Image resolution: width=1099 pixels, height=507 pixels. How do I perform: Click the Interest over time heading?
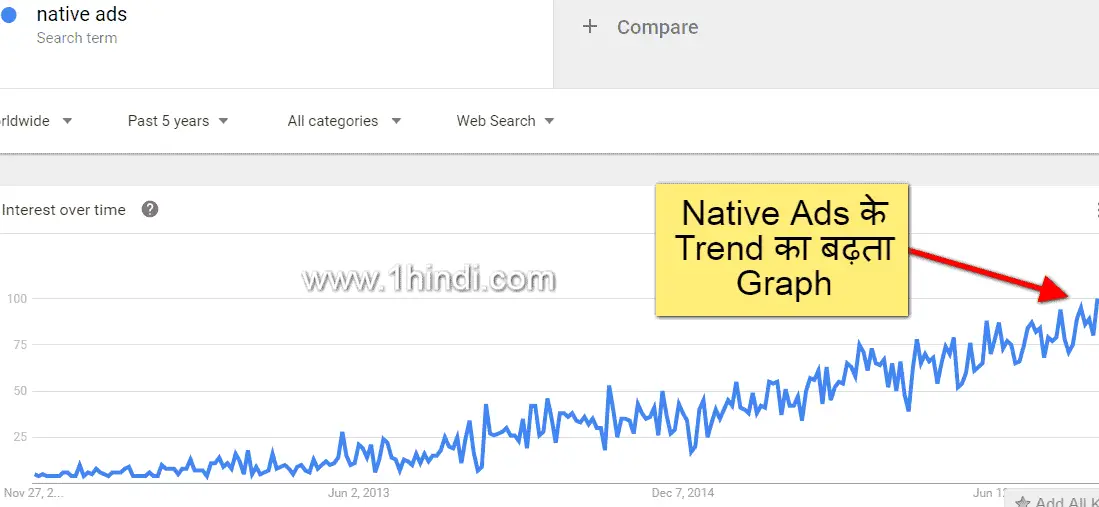point(64,210)
